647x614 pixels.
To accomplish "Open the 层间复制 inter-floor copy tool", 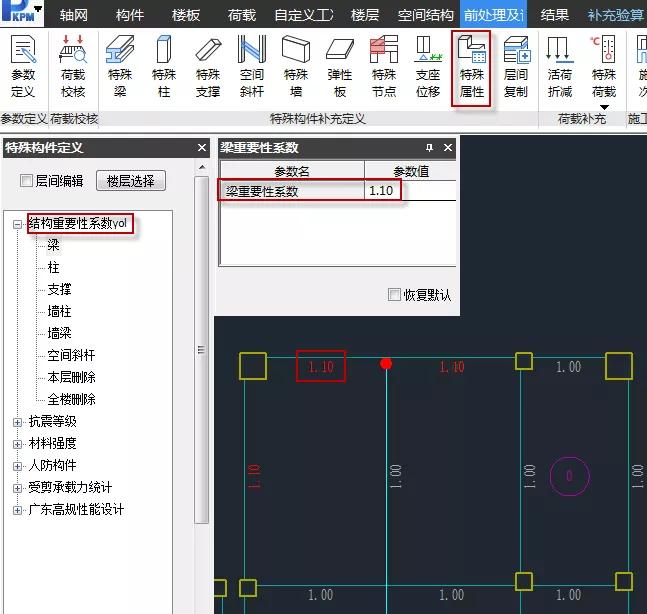I will click(x=516, y=66).
